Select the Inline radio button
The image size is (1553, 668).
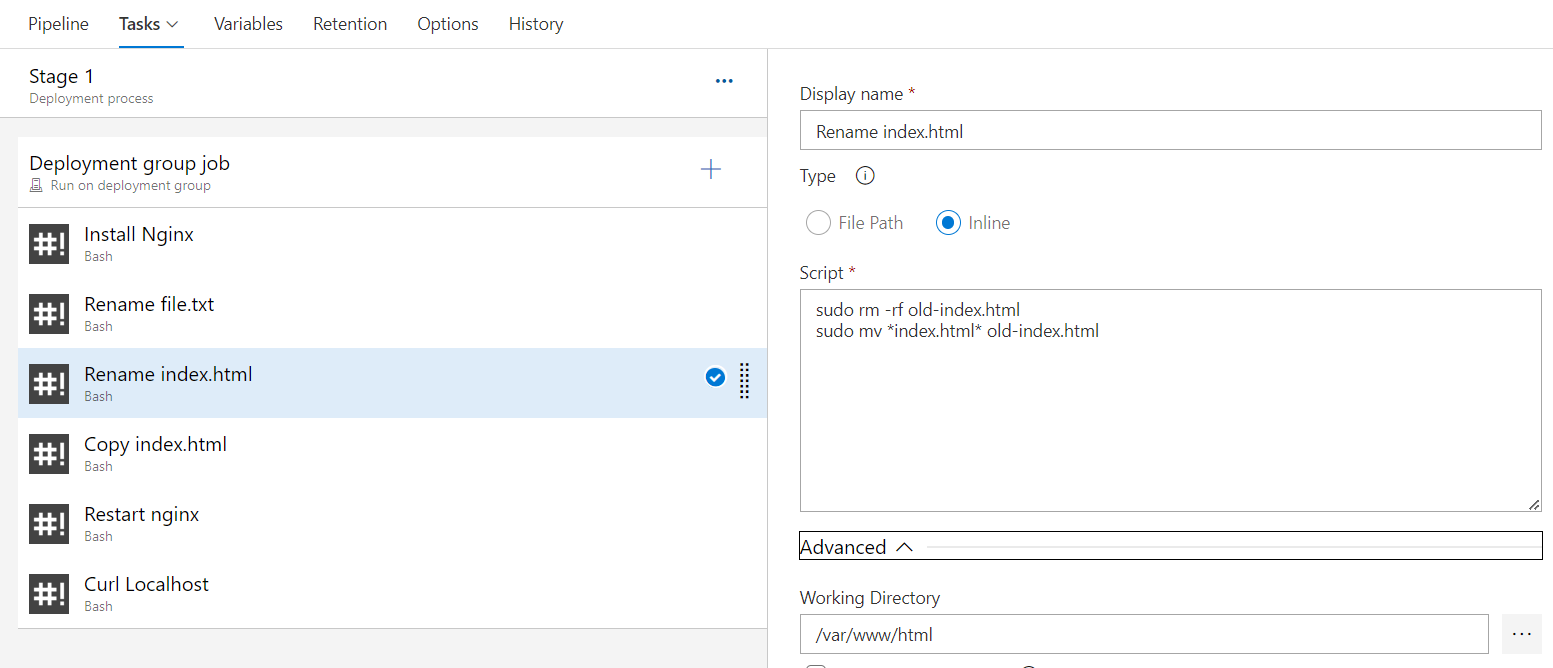pyautogui.click(x=948, y=223)
